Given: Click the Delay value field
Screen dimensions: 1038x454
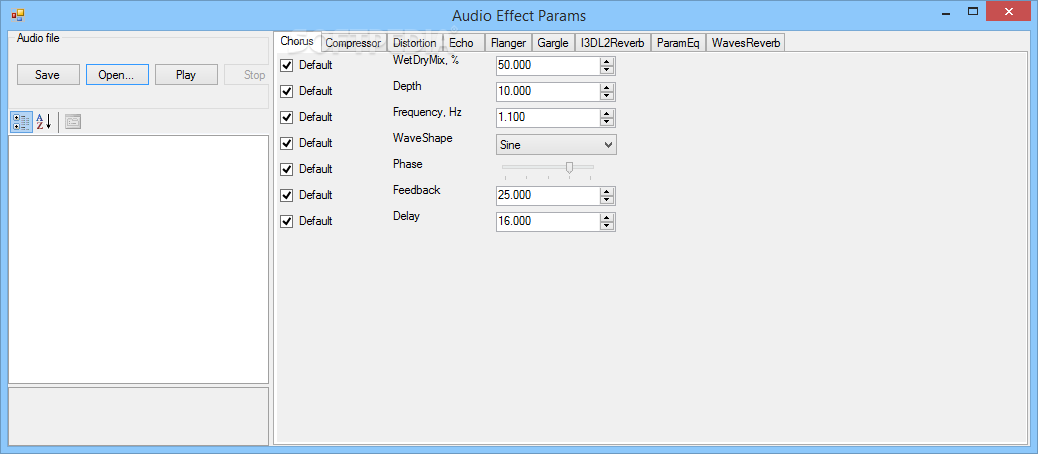Looking at the screenshot, I should [547, 222].
